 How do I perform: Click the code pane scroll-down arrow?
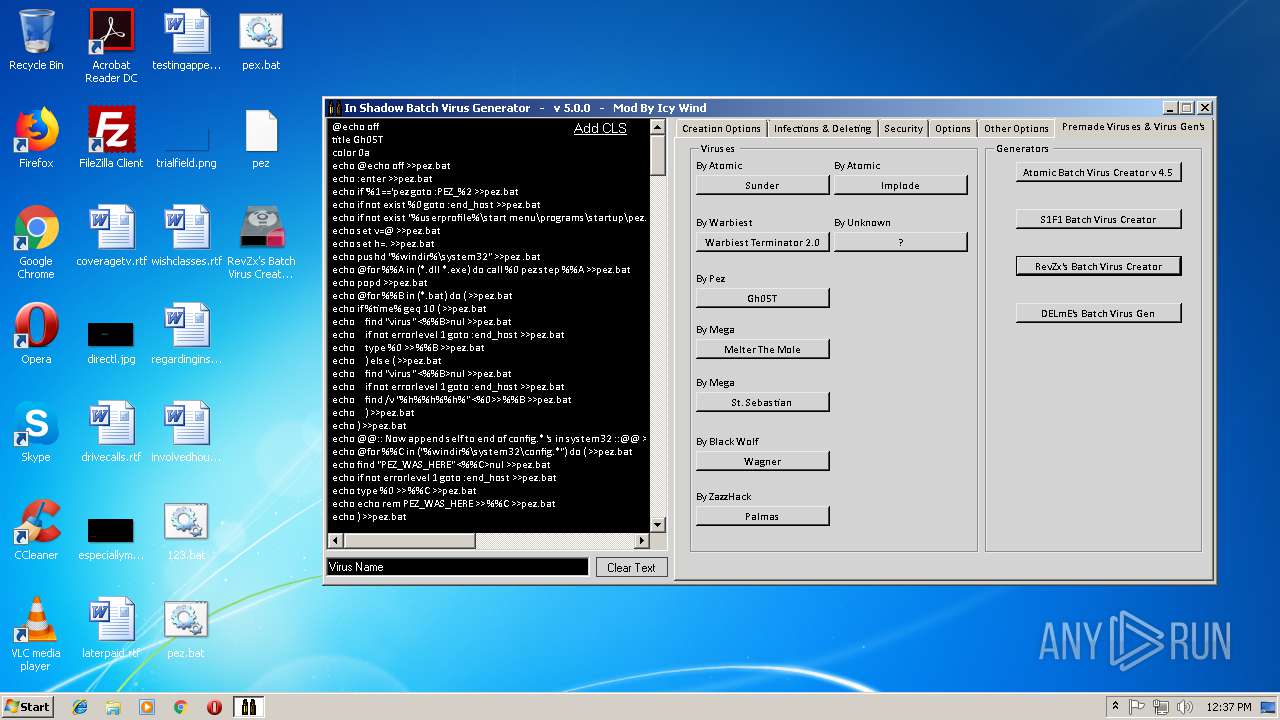[657, 525]
